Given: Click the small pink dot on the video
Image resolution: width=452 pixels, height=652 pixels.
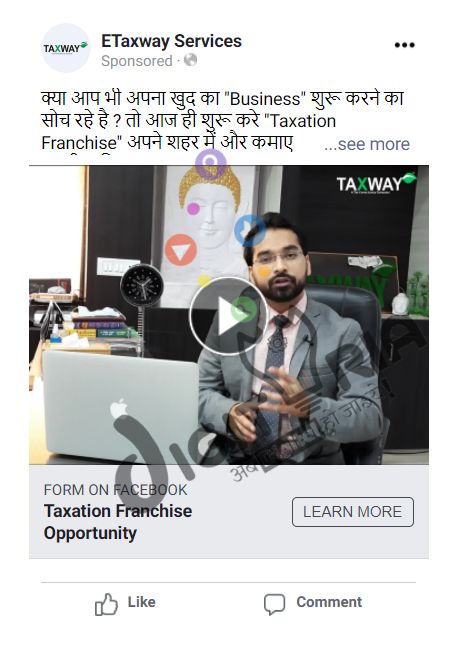Looking at the screenshot, I should [x=193, y=208].
